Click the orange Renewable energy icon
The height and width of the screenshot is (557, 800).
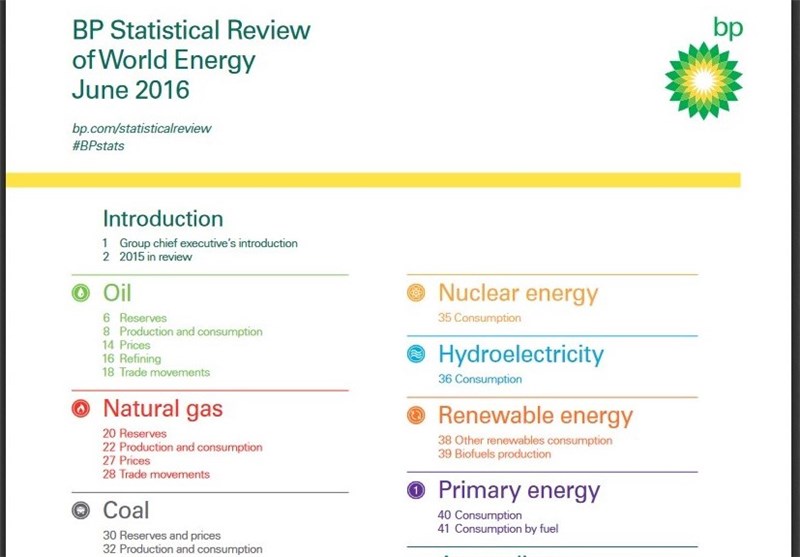pos(415,415)
